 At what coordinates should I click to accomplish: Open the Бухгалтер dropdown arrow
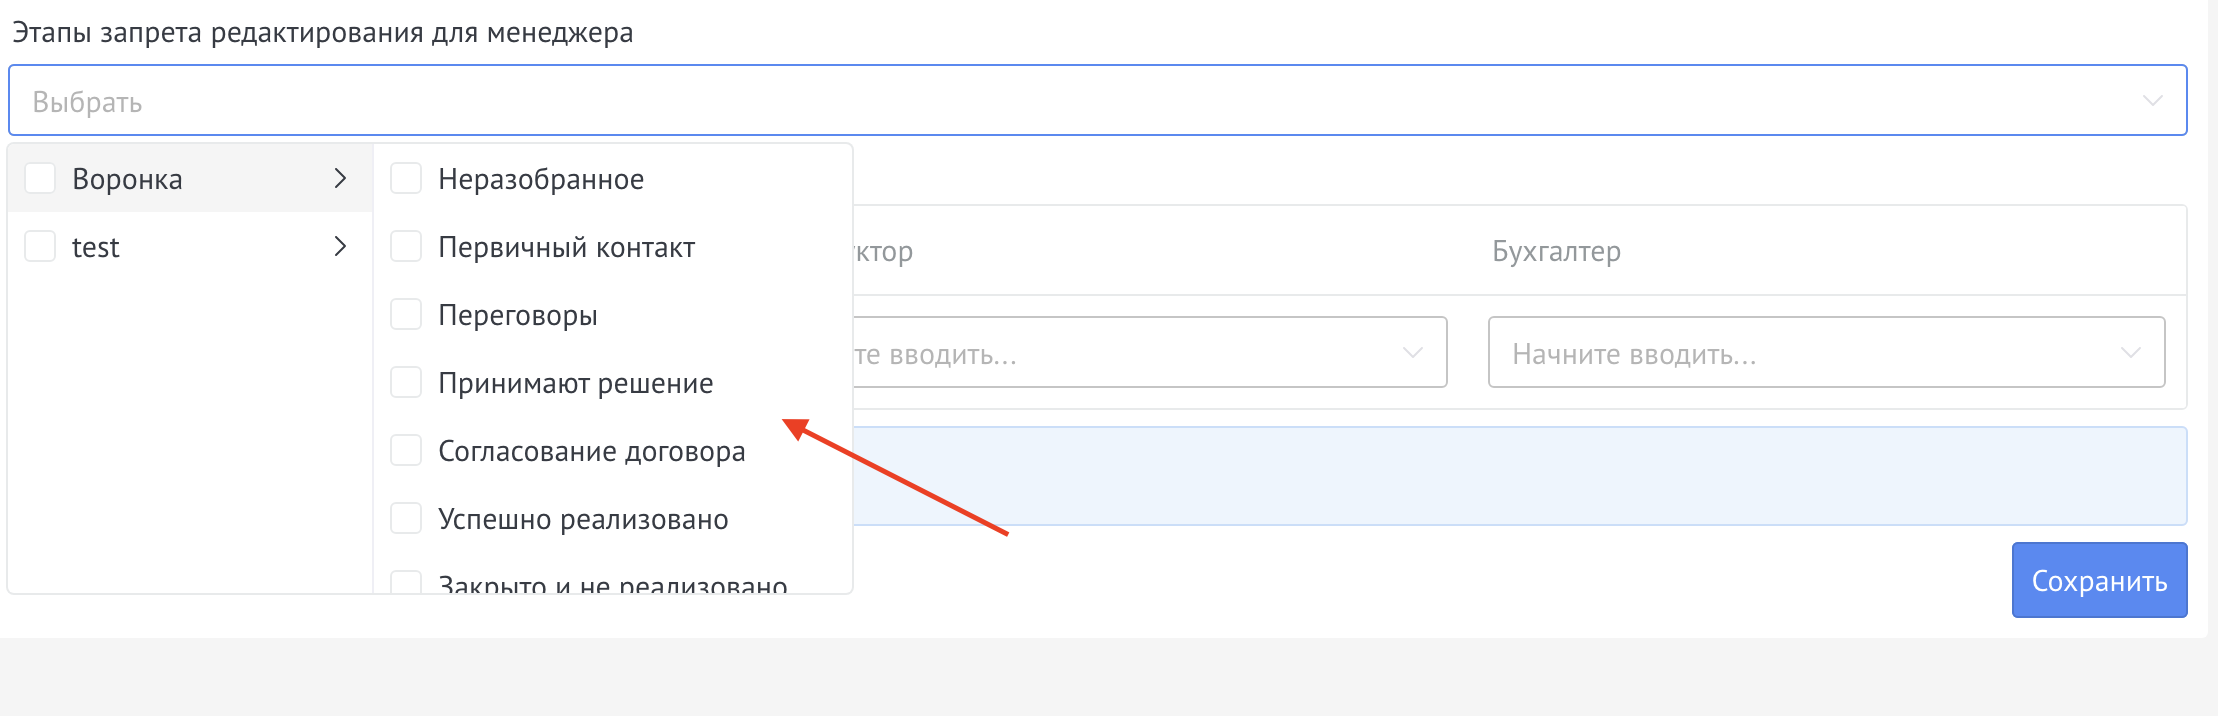tap(2130, 353)
